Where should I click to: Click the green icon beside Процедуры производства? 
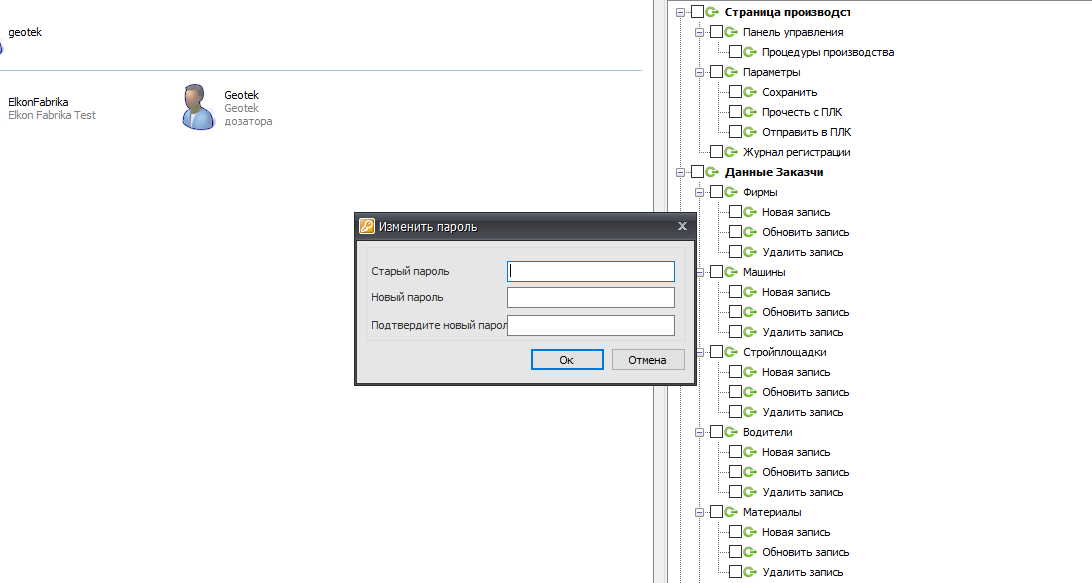pyautogui.click(x=750, y=52)
